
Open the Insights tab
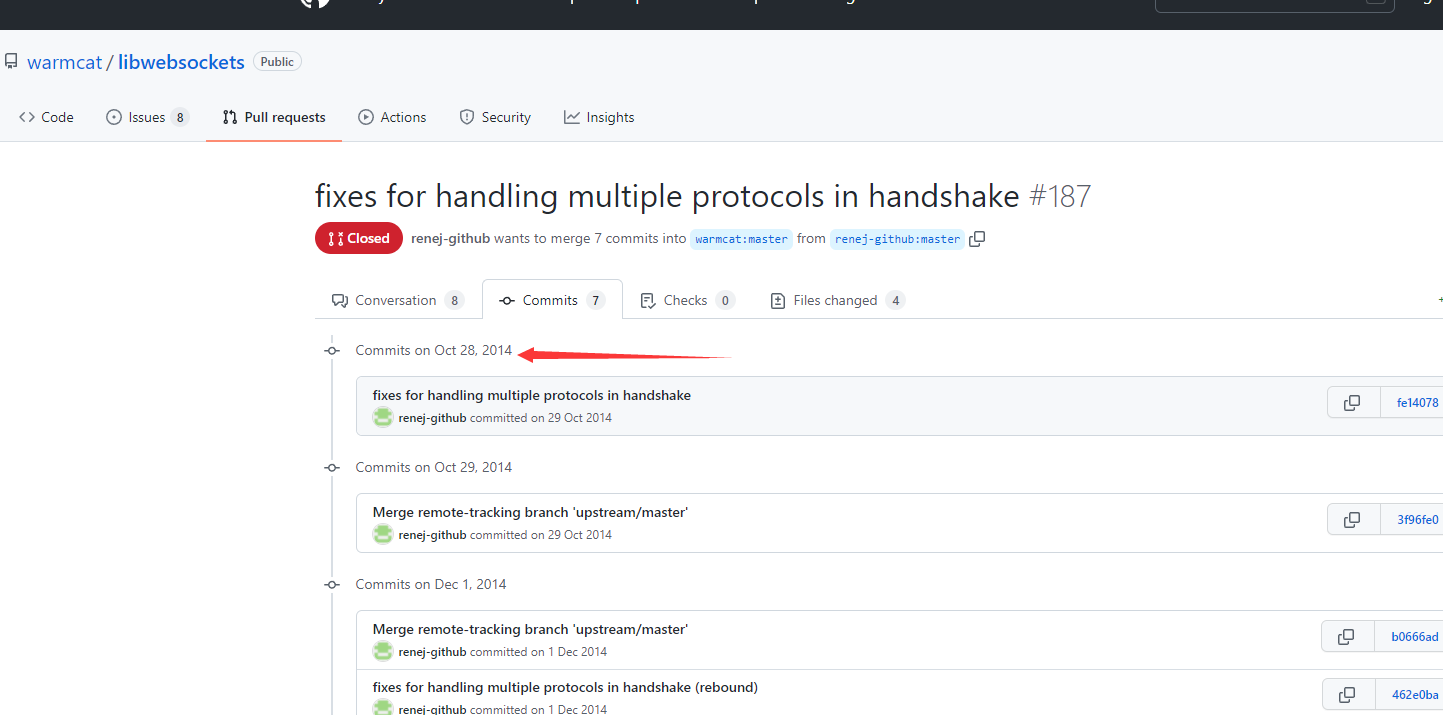[x=599, y=117]
